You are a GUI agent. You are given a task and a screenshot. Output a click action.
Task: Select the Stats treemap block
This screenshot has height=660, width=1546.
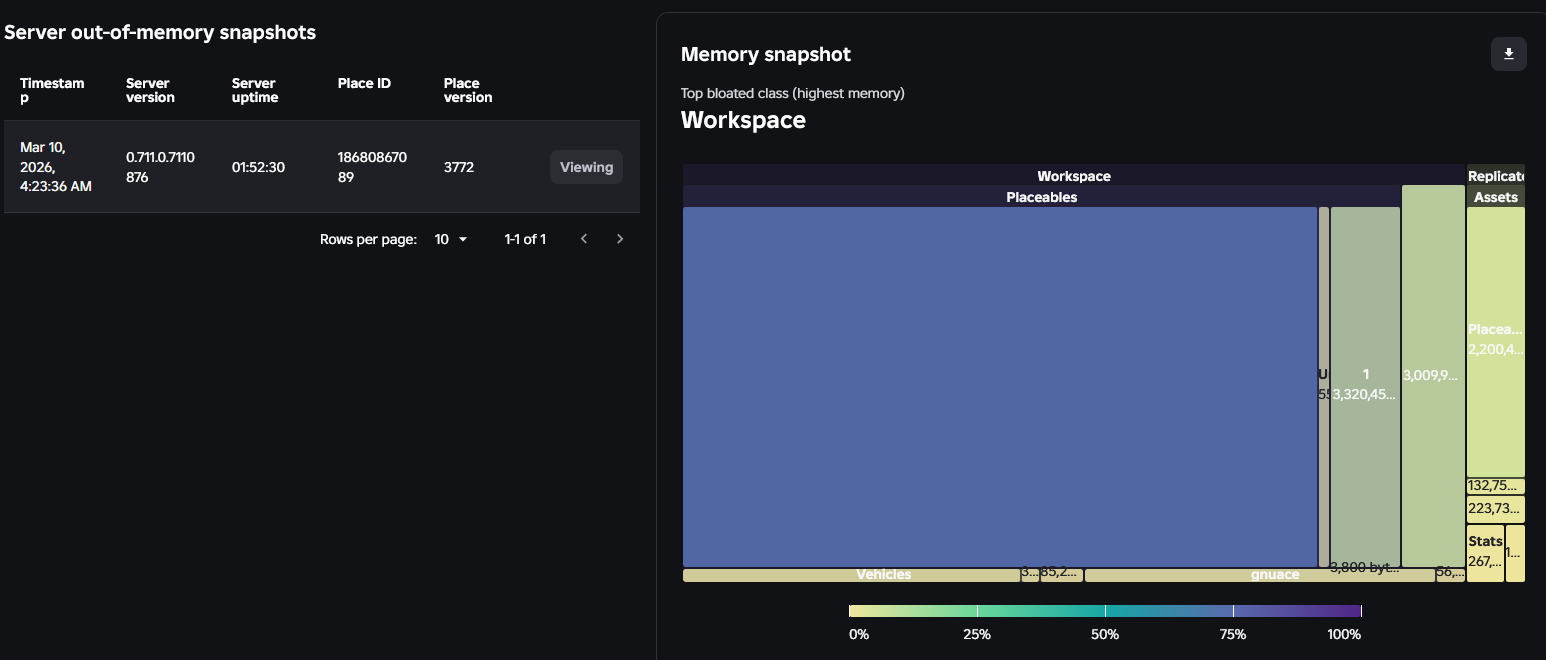pos(1485,553)
